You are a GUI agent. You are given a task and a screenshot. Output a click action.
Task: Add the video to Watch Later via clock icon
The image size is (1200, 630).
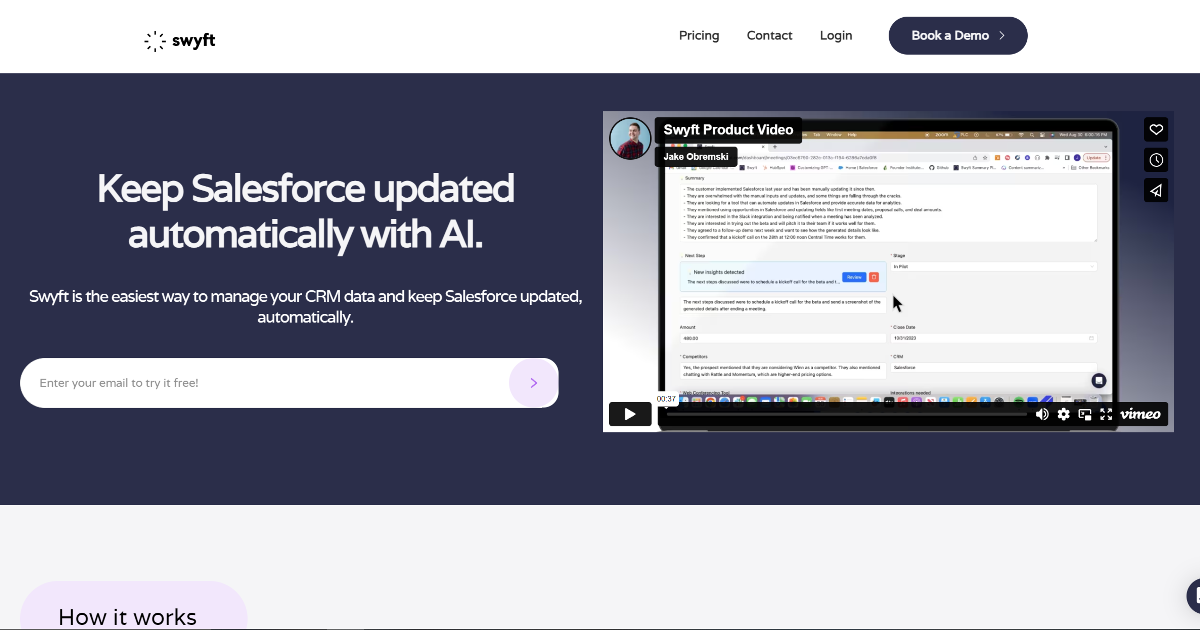pos(1155,159)
